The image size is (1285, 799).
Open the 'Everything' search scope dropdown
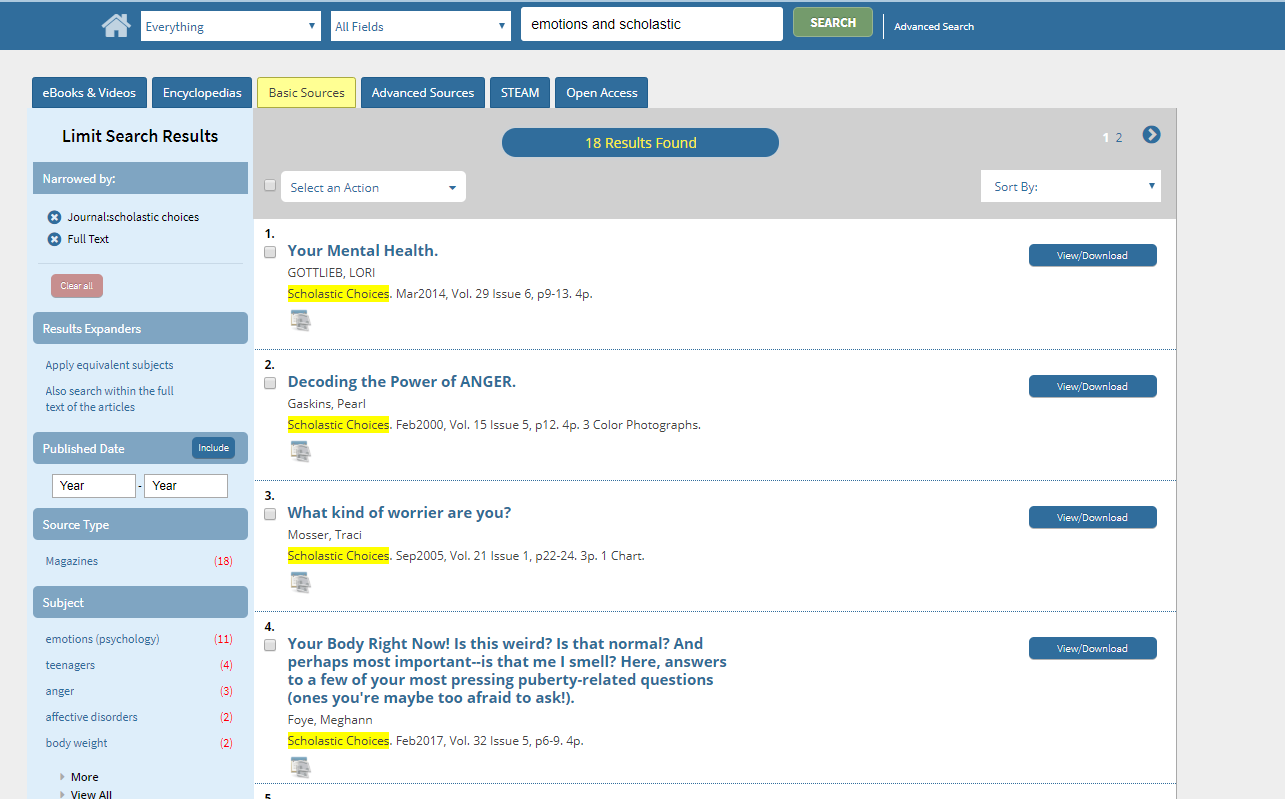(231, 26)
